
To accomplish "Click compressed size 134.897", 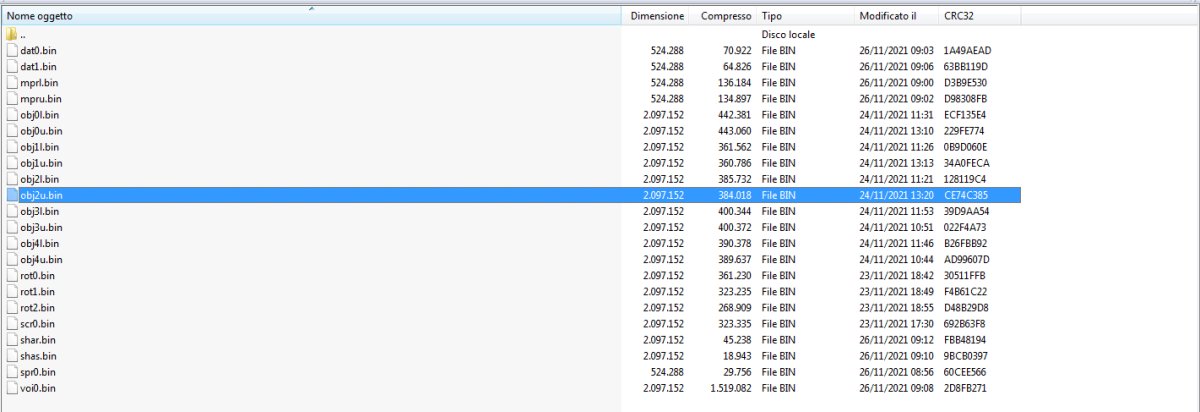I will point(735,98).
